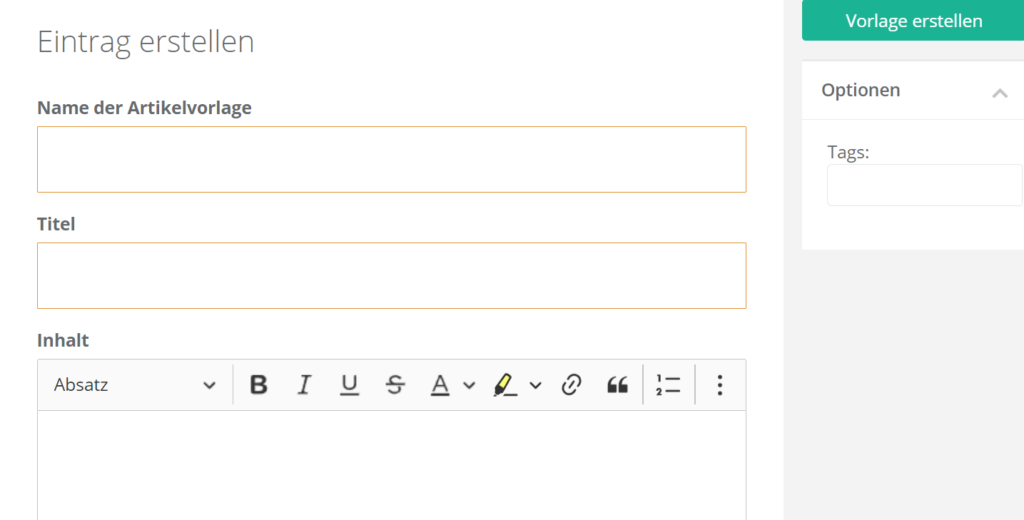
Task: Open the font color dropdown arrow
Action: [469, 385]
